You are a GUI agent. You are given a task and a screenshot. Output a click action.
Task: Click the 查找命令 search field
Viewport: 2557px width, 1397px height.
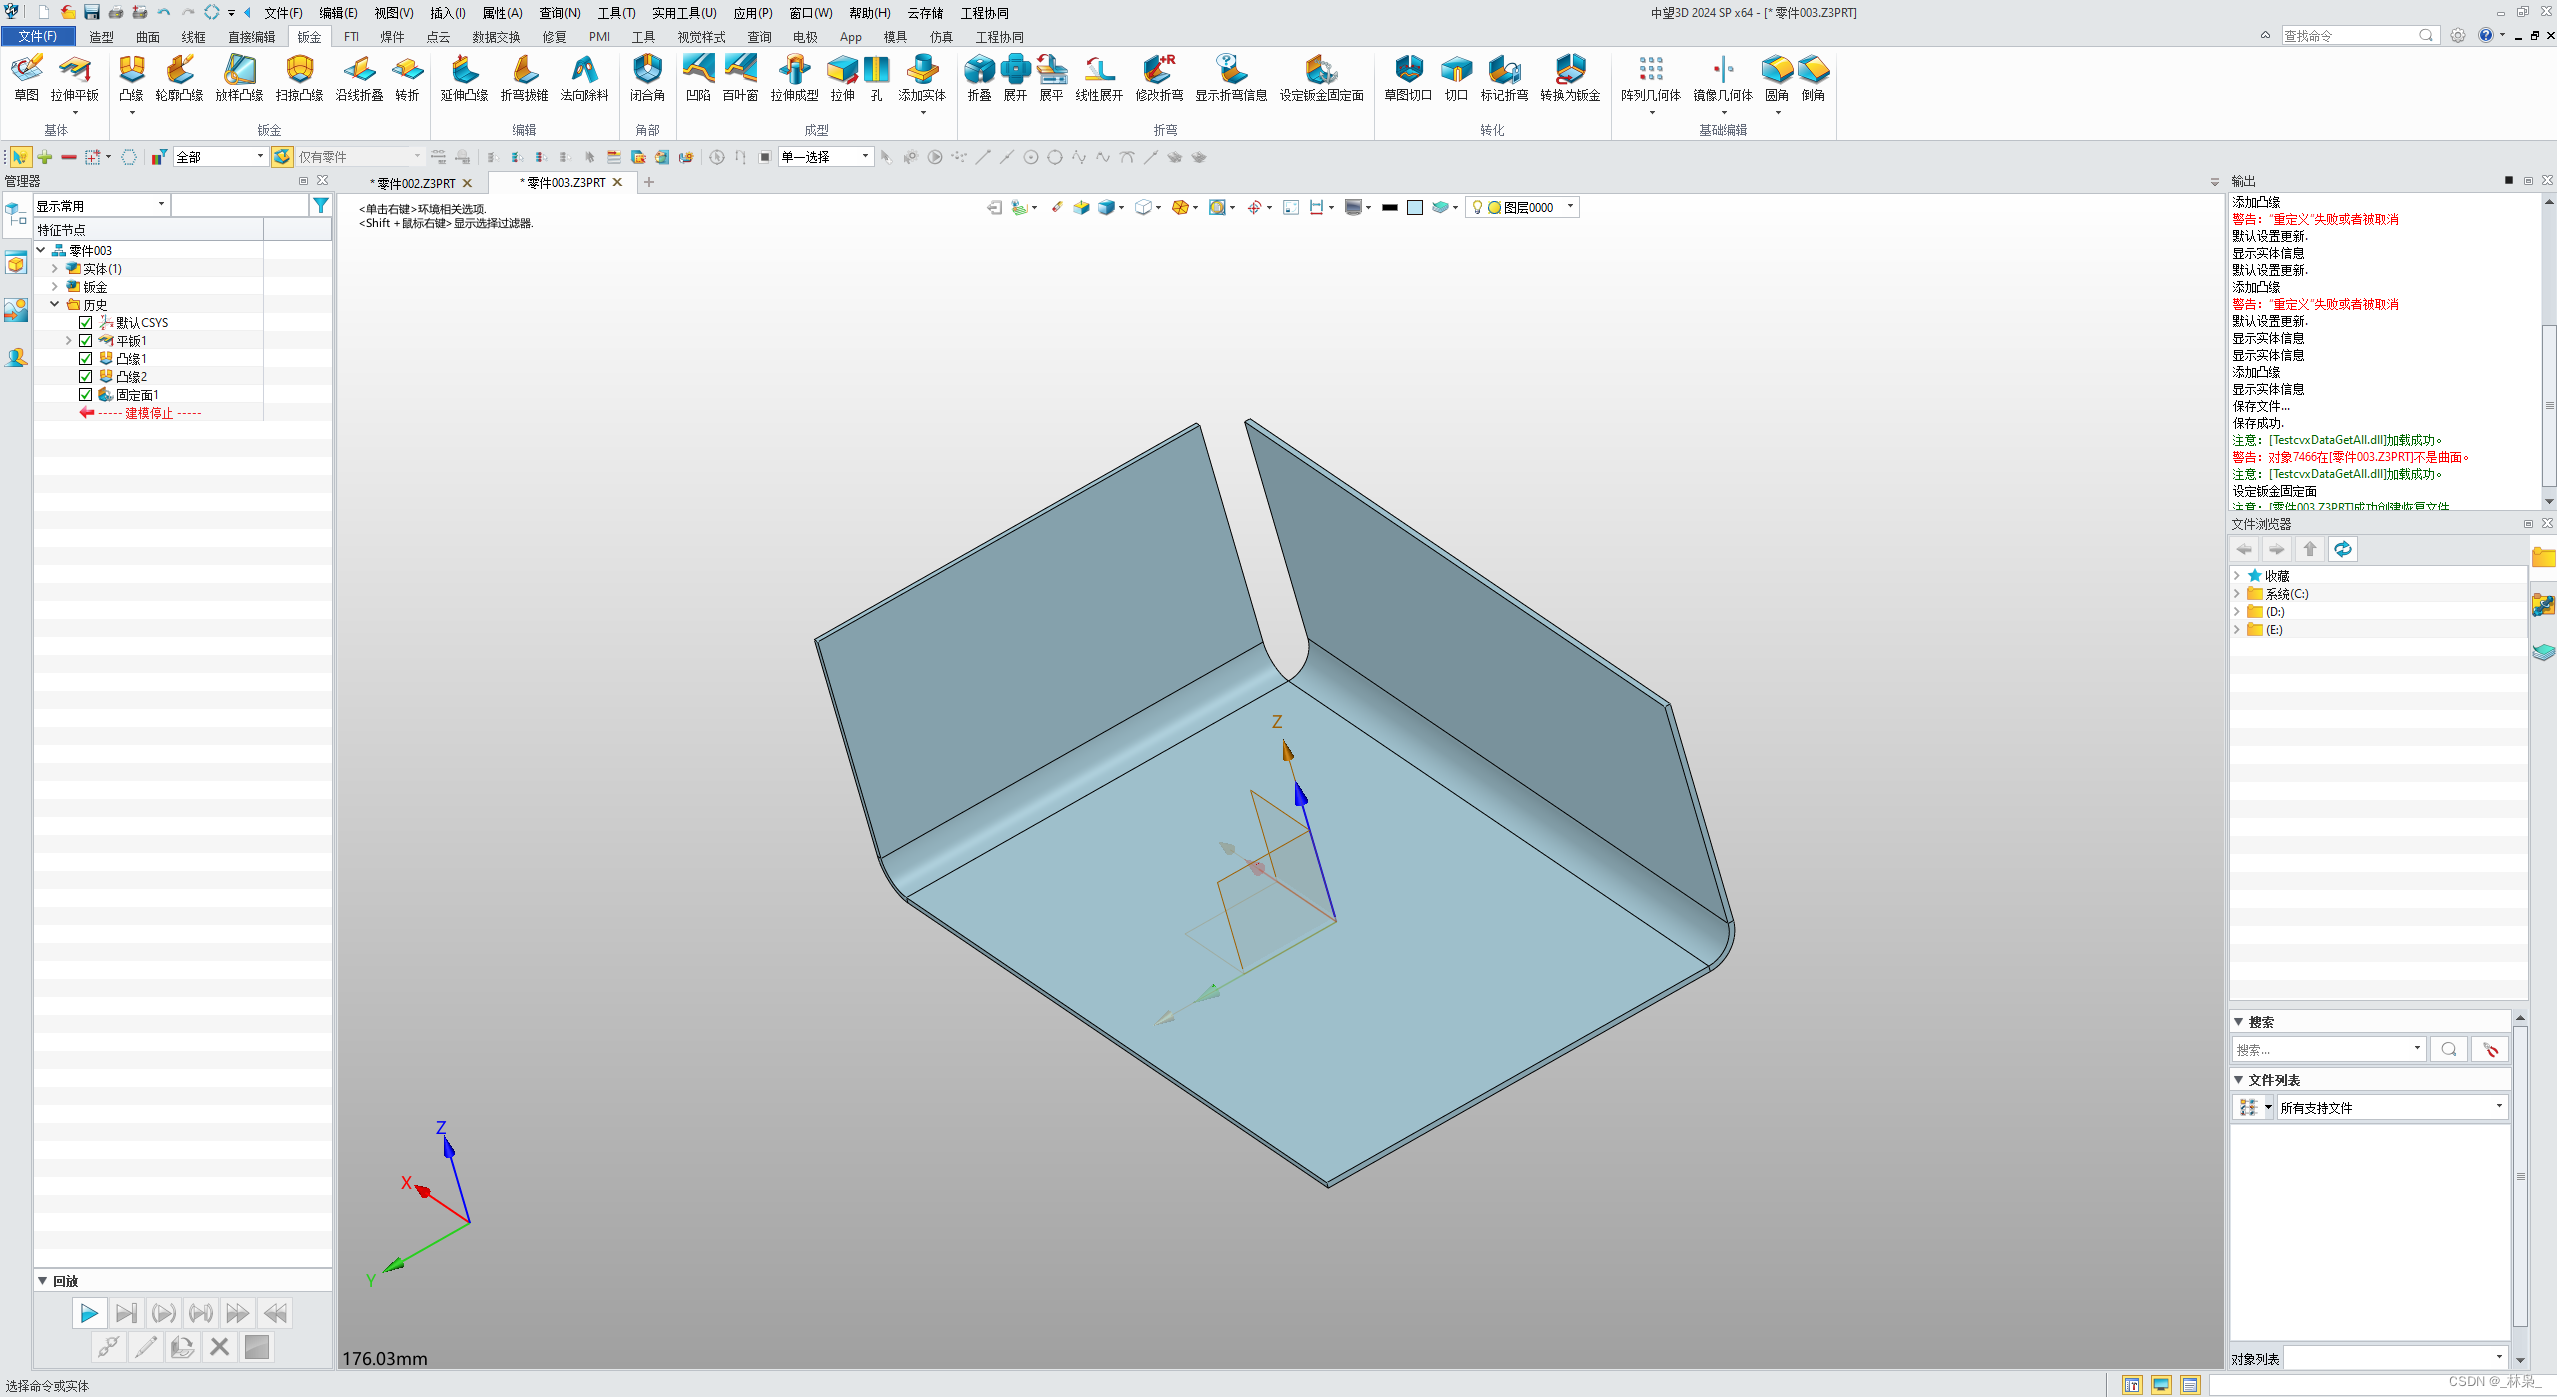2357,34
